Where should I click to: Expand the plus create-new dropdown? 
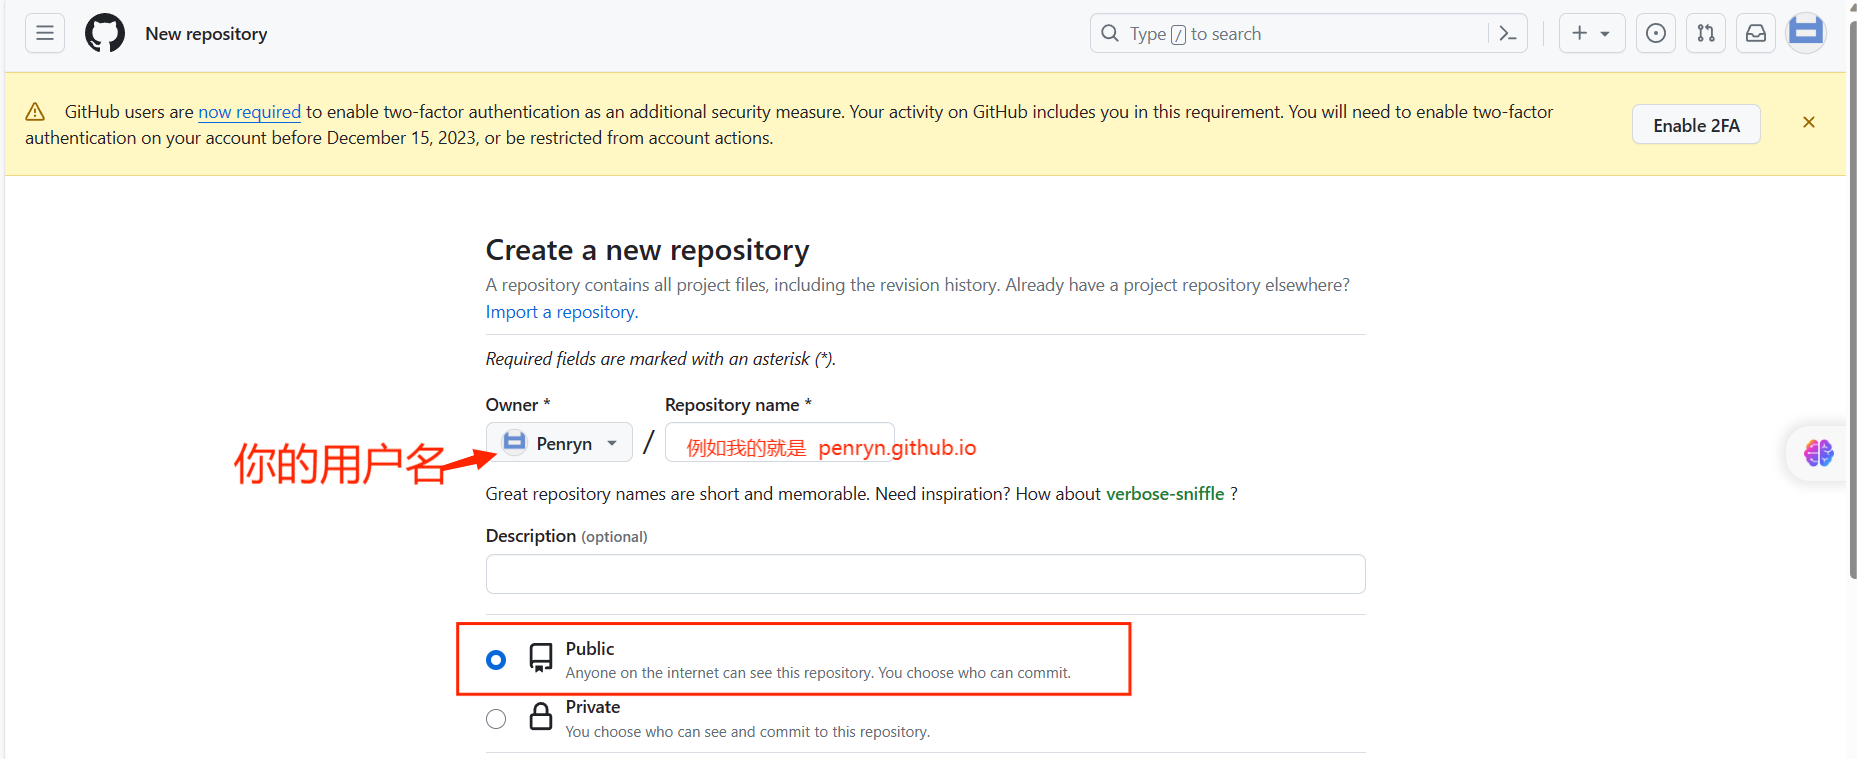pos(1591,33)
